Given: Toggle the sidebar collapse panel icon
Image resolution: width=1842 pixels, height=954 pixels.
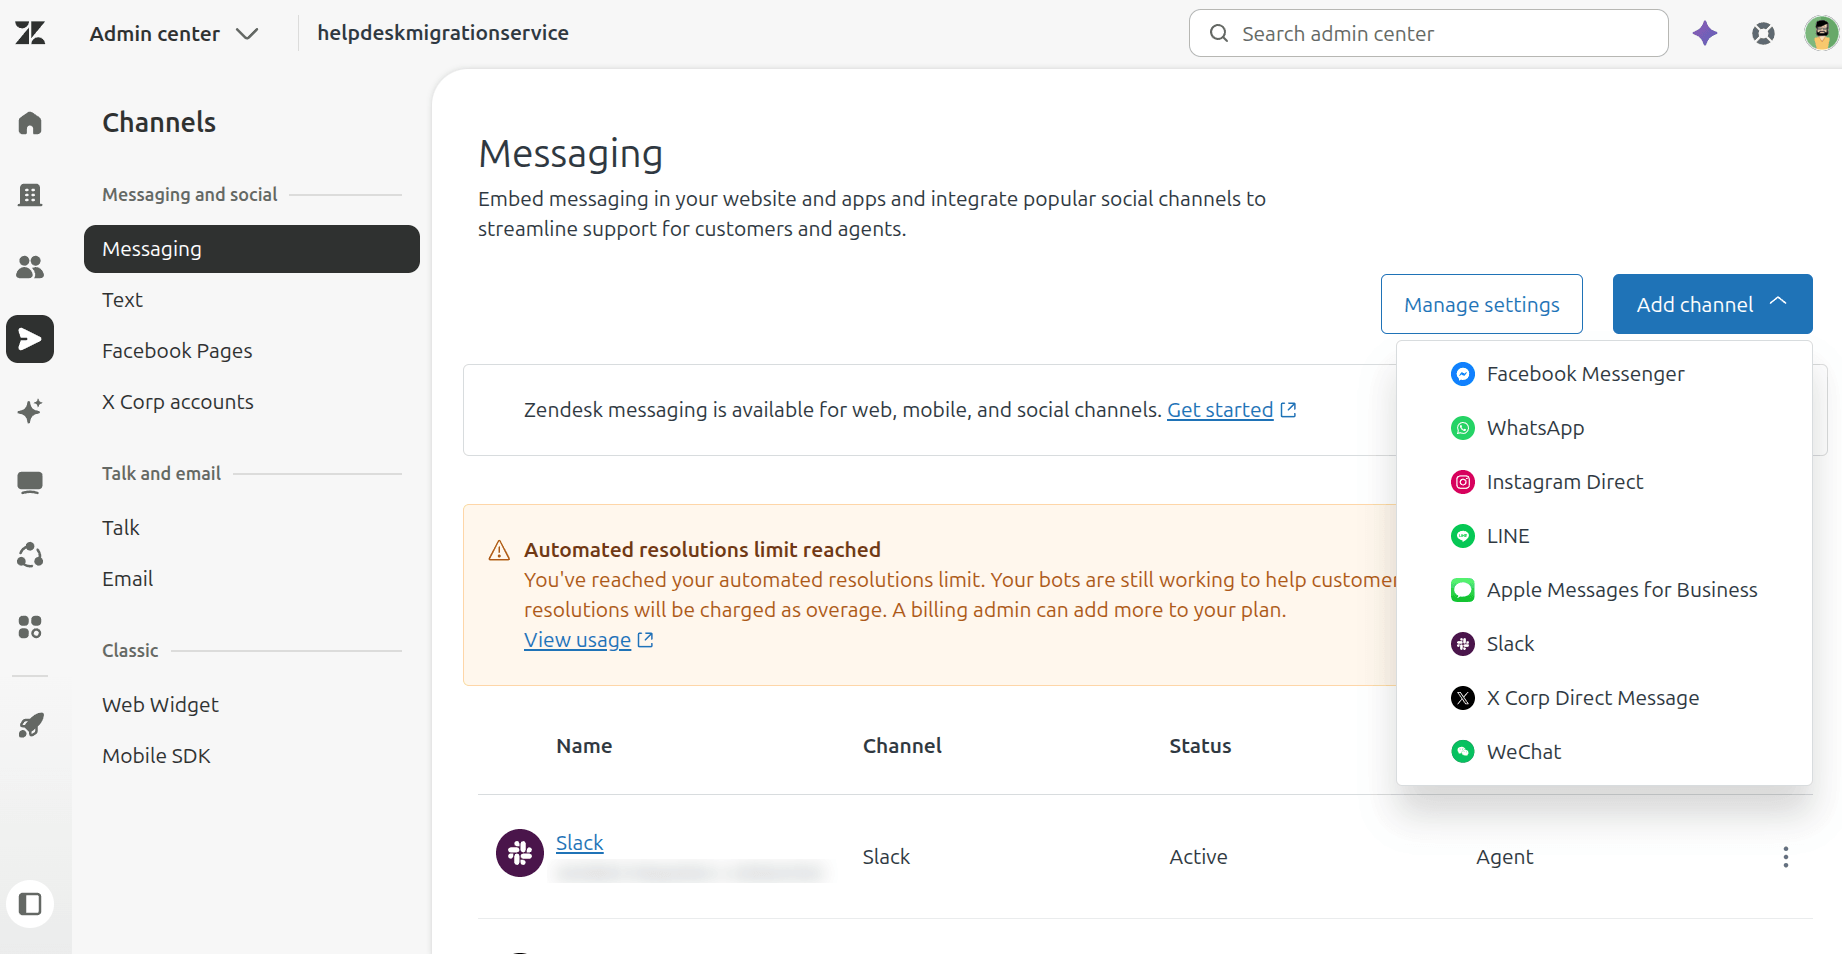Looking at the screenshot, I should tap(30, 904).
